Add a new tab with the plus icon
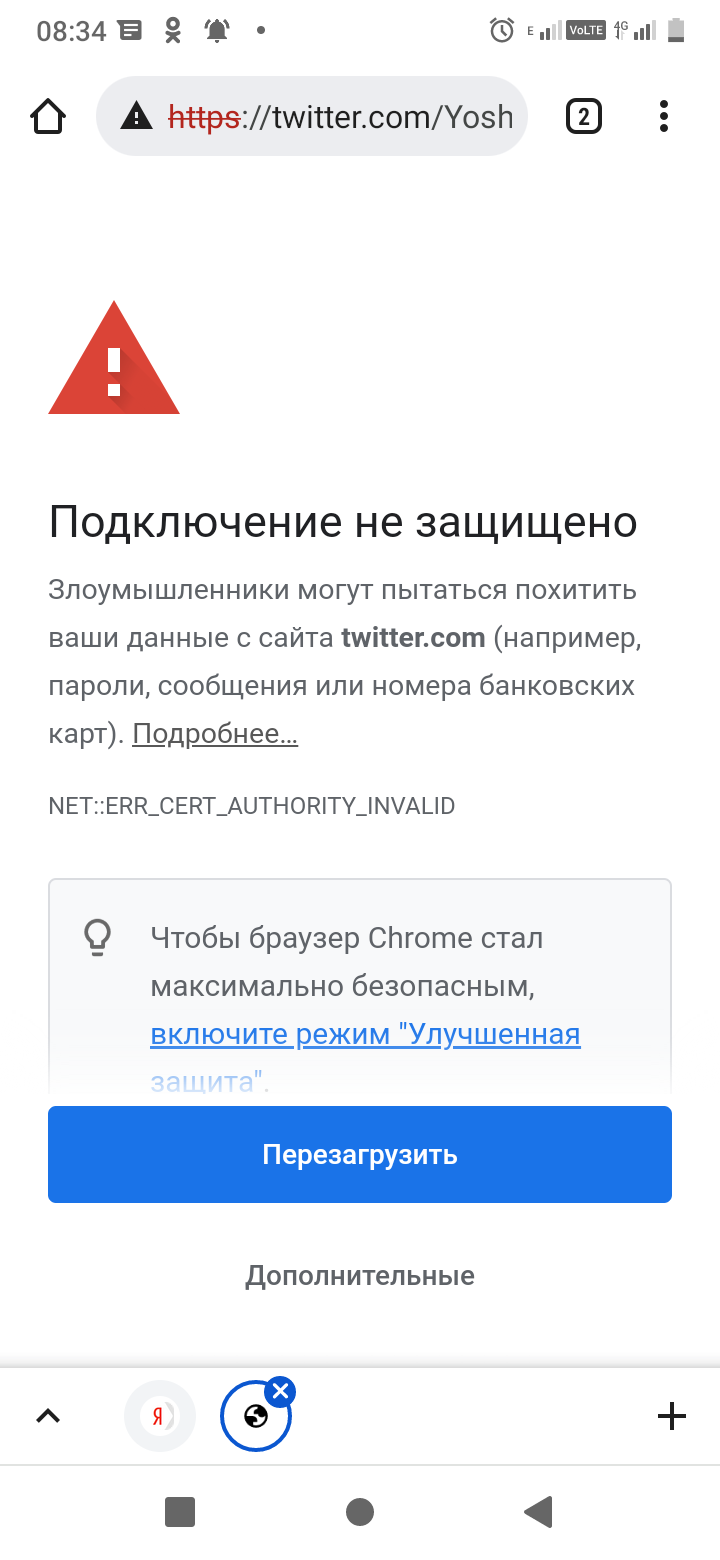This screenshot has width=720, height=1560. 672,1415
